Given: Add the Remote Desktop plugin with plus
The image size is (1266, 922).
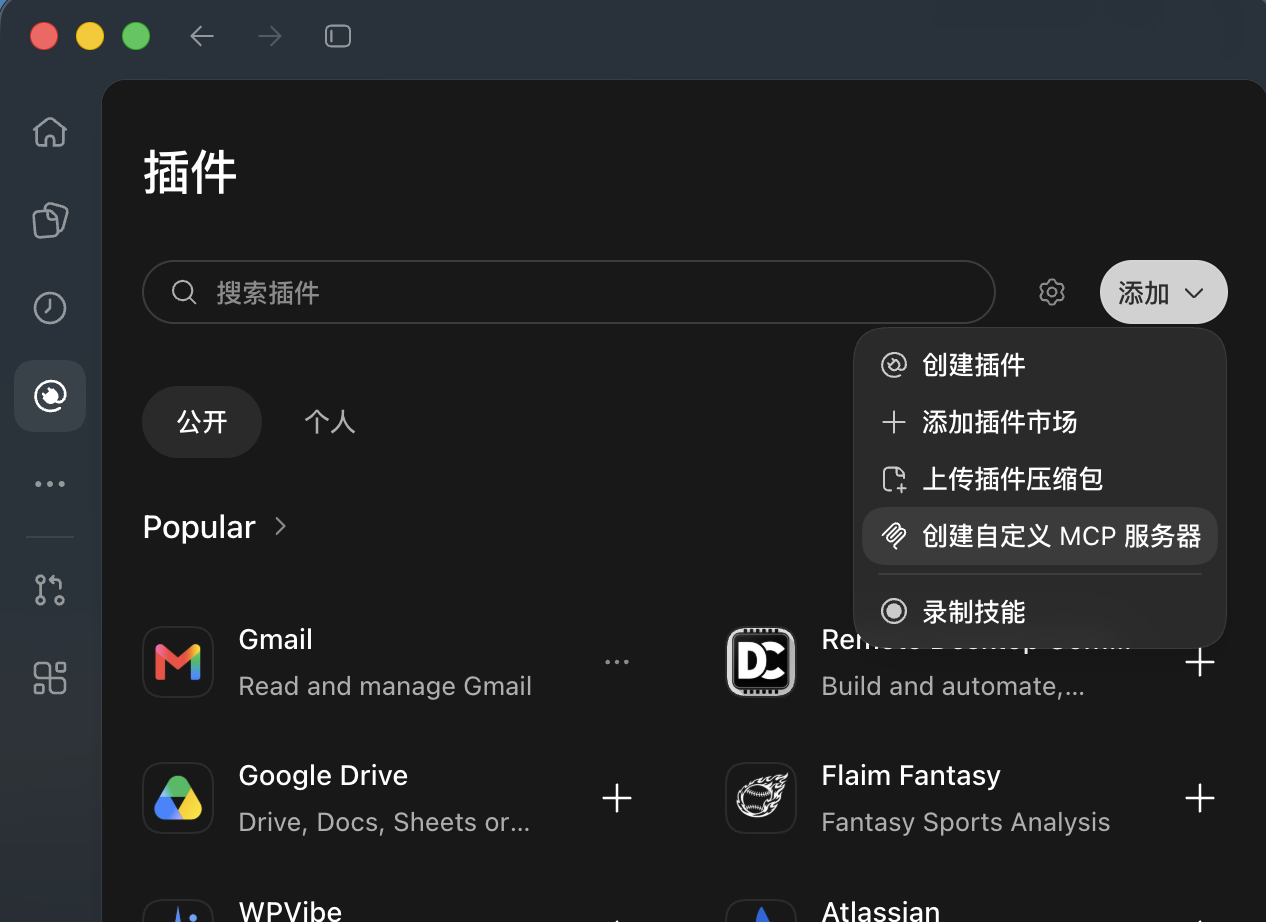Looking at the screenshot, I should (1199, 662).
